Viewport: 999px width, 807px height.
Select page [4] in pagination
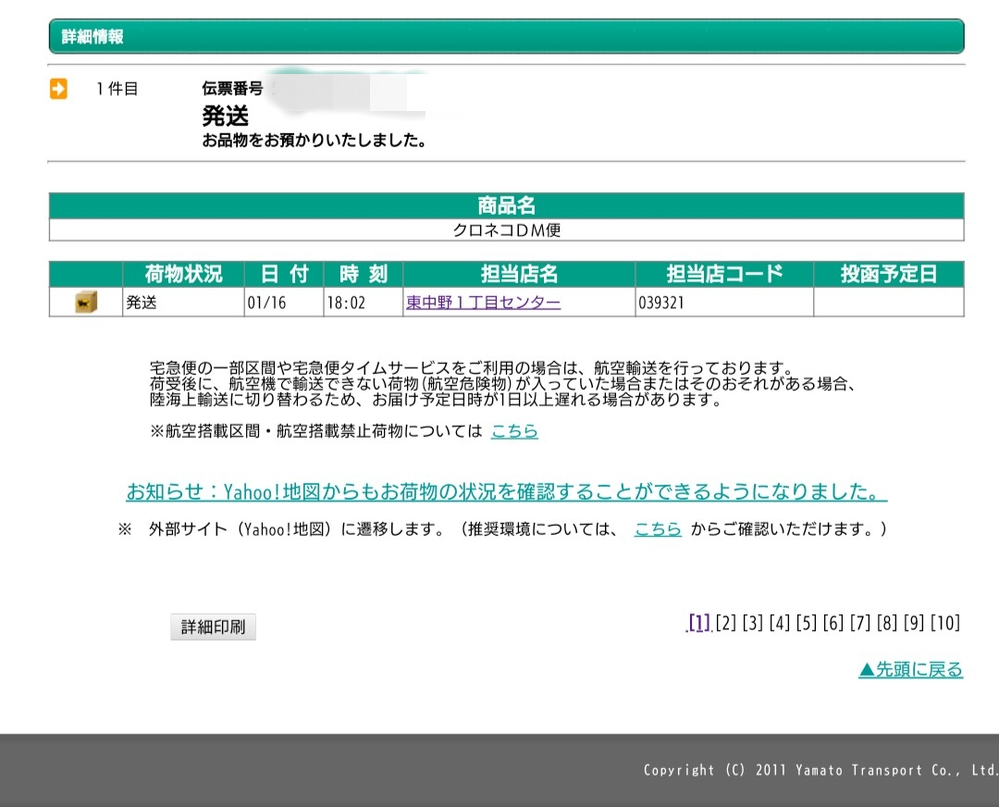780,623
